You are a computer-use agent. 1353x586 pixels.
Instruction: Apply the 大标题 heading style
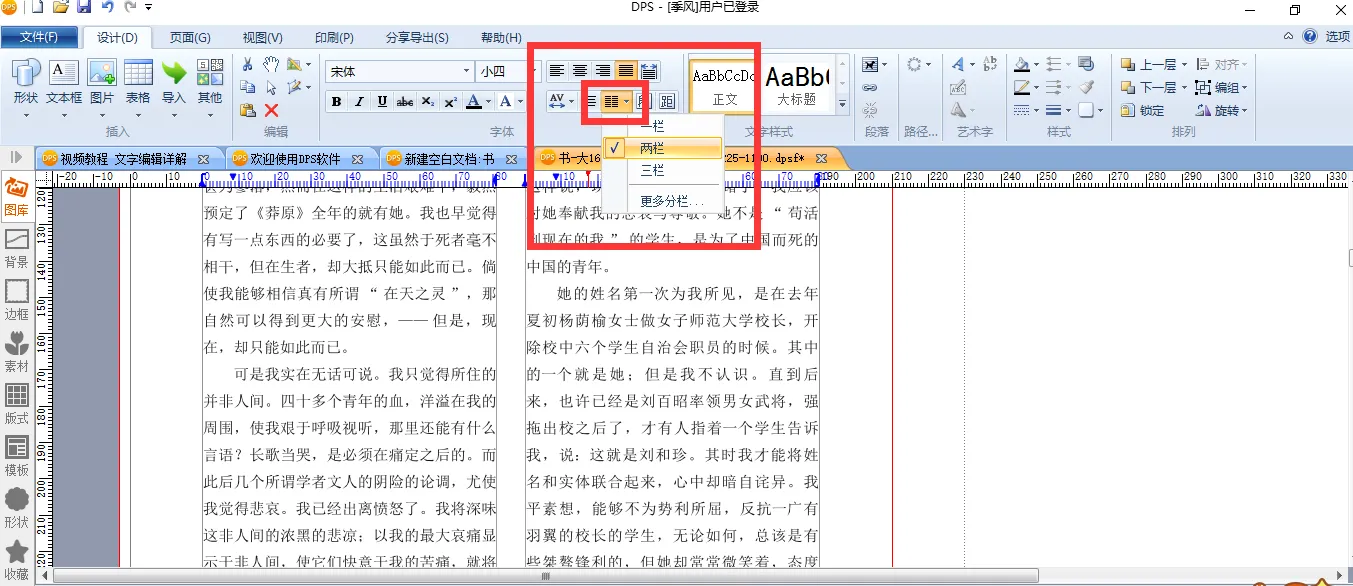tap(797, 84)
